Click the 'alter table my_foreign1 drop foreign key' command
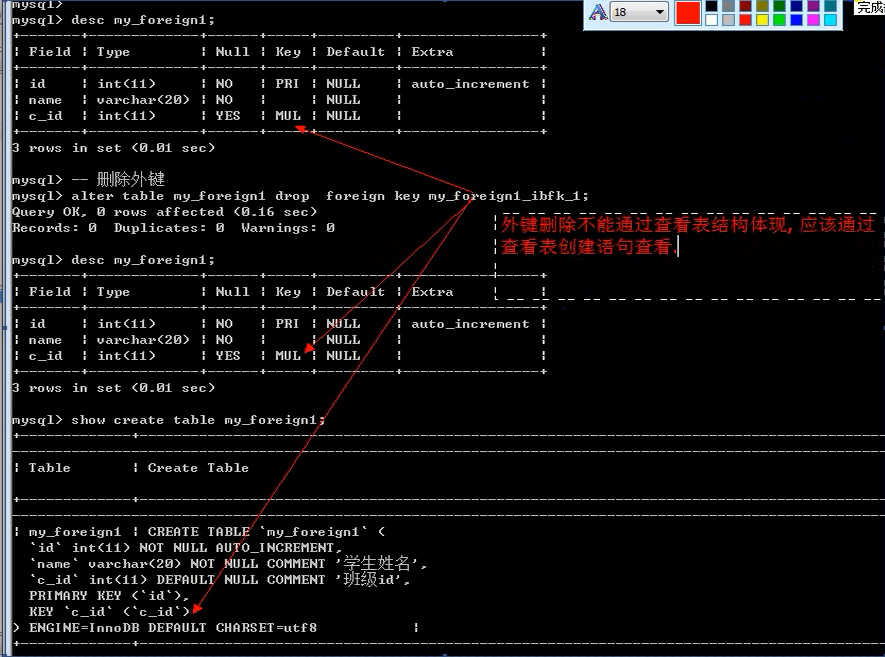885x657 pixels. [330, 196]
